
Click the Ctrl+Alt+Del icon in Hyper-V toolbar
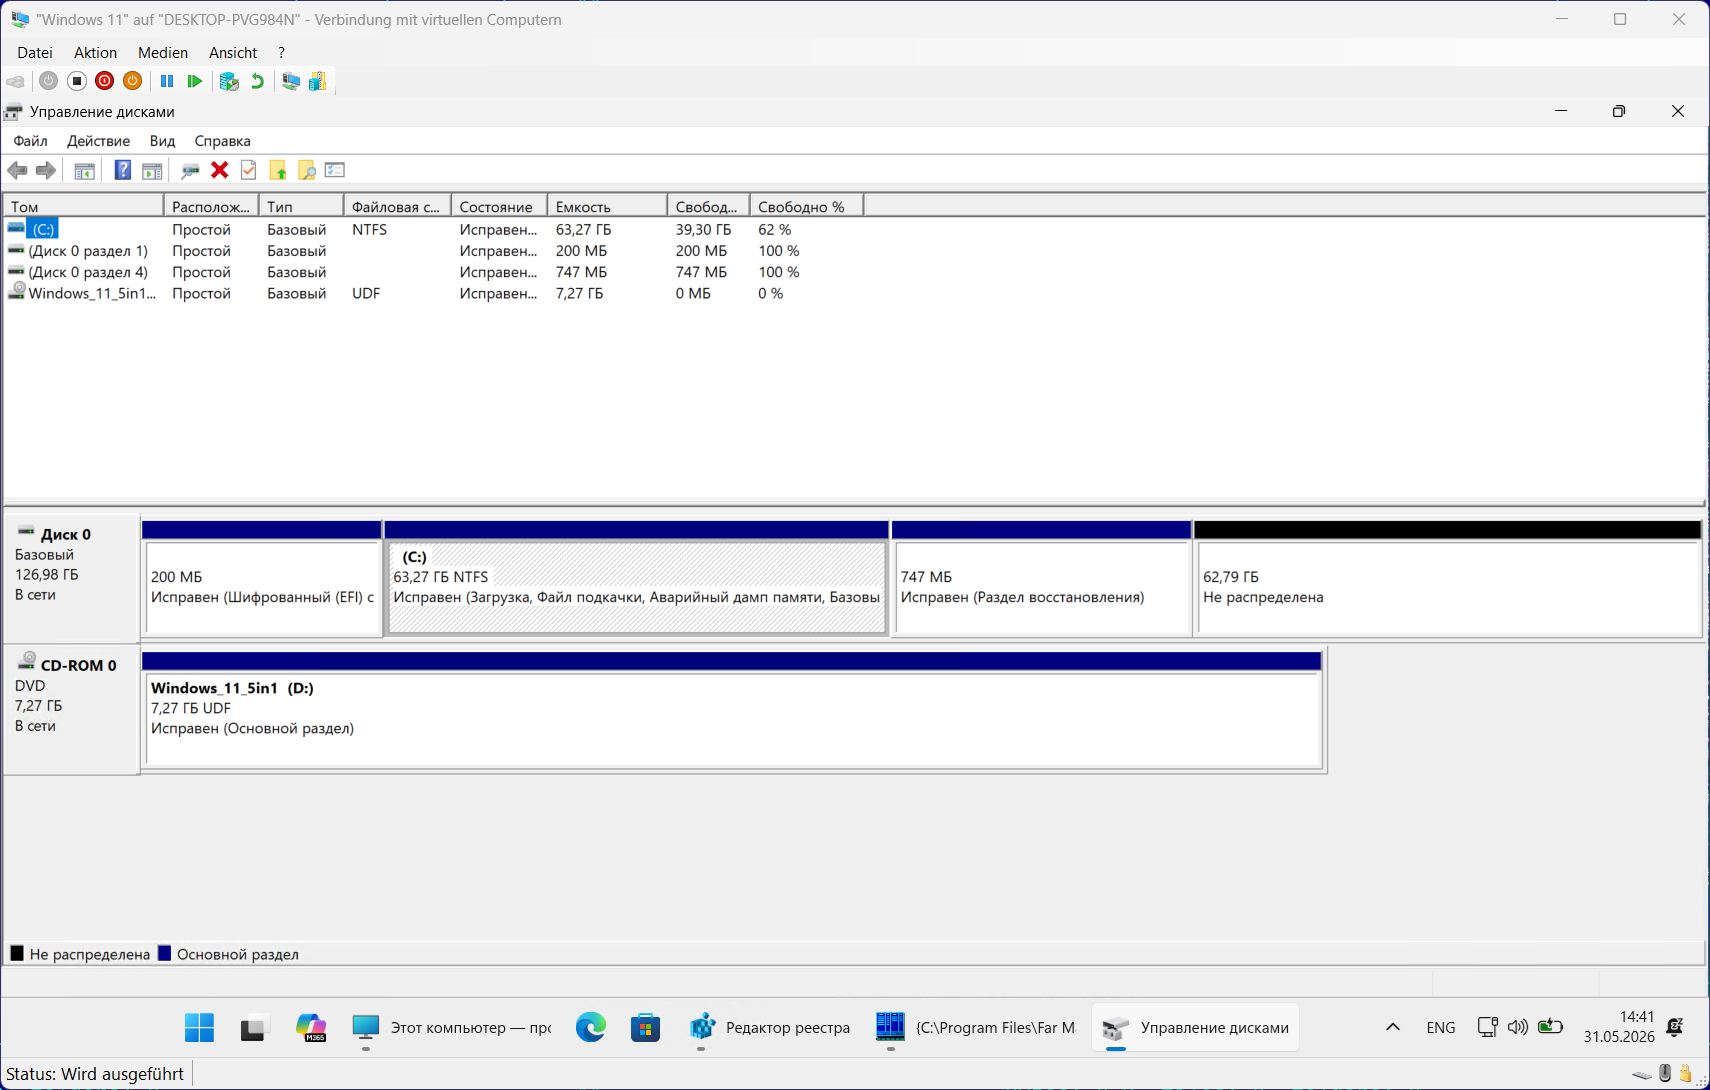click(15, 81)
